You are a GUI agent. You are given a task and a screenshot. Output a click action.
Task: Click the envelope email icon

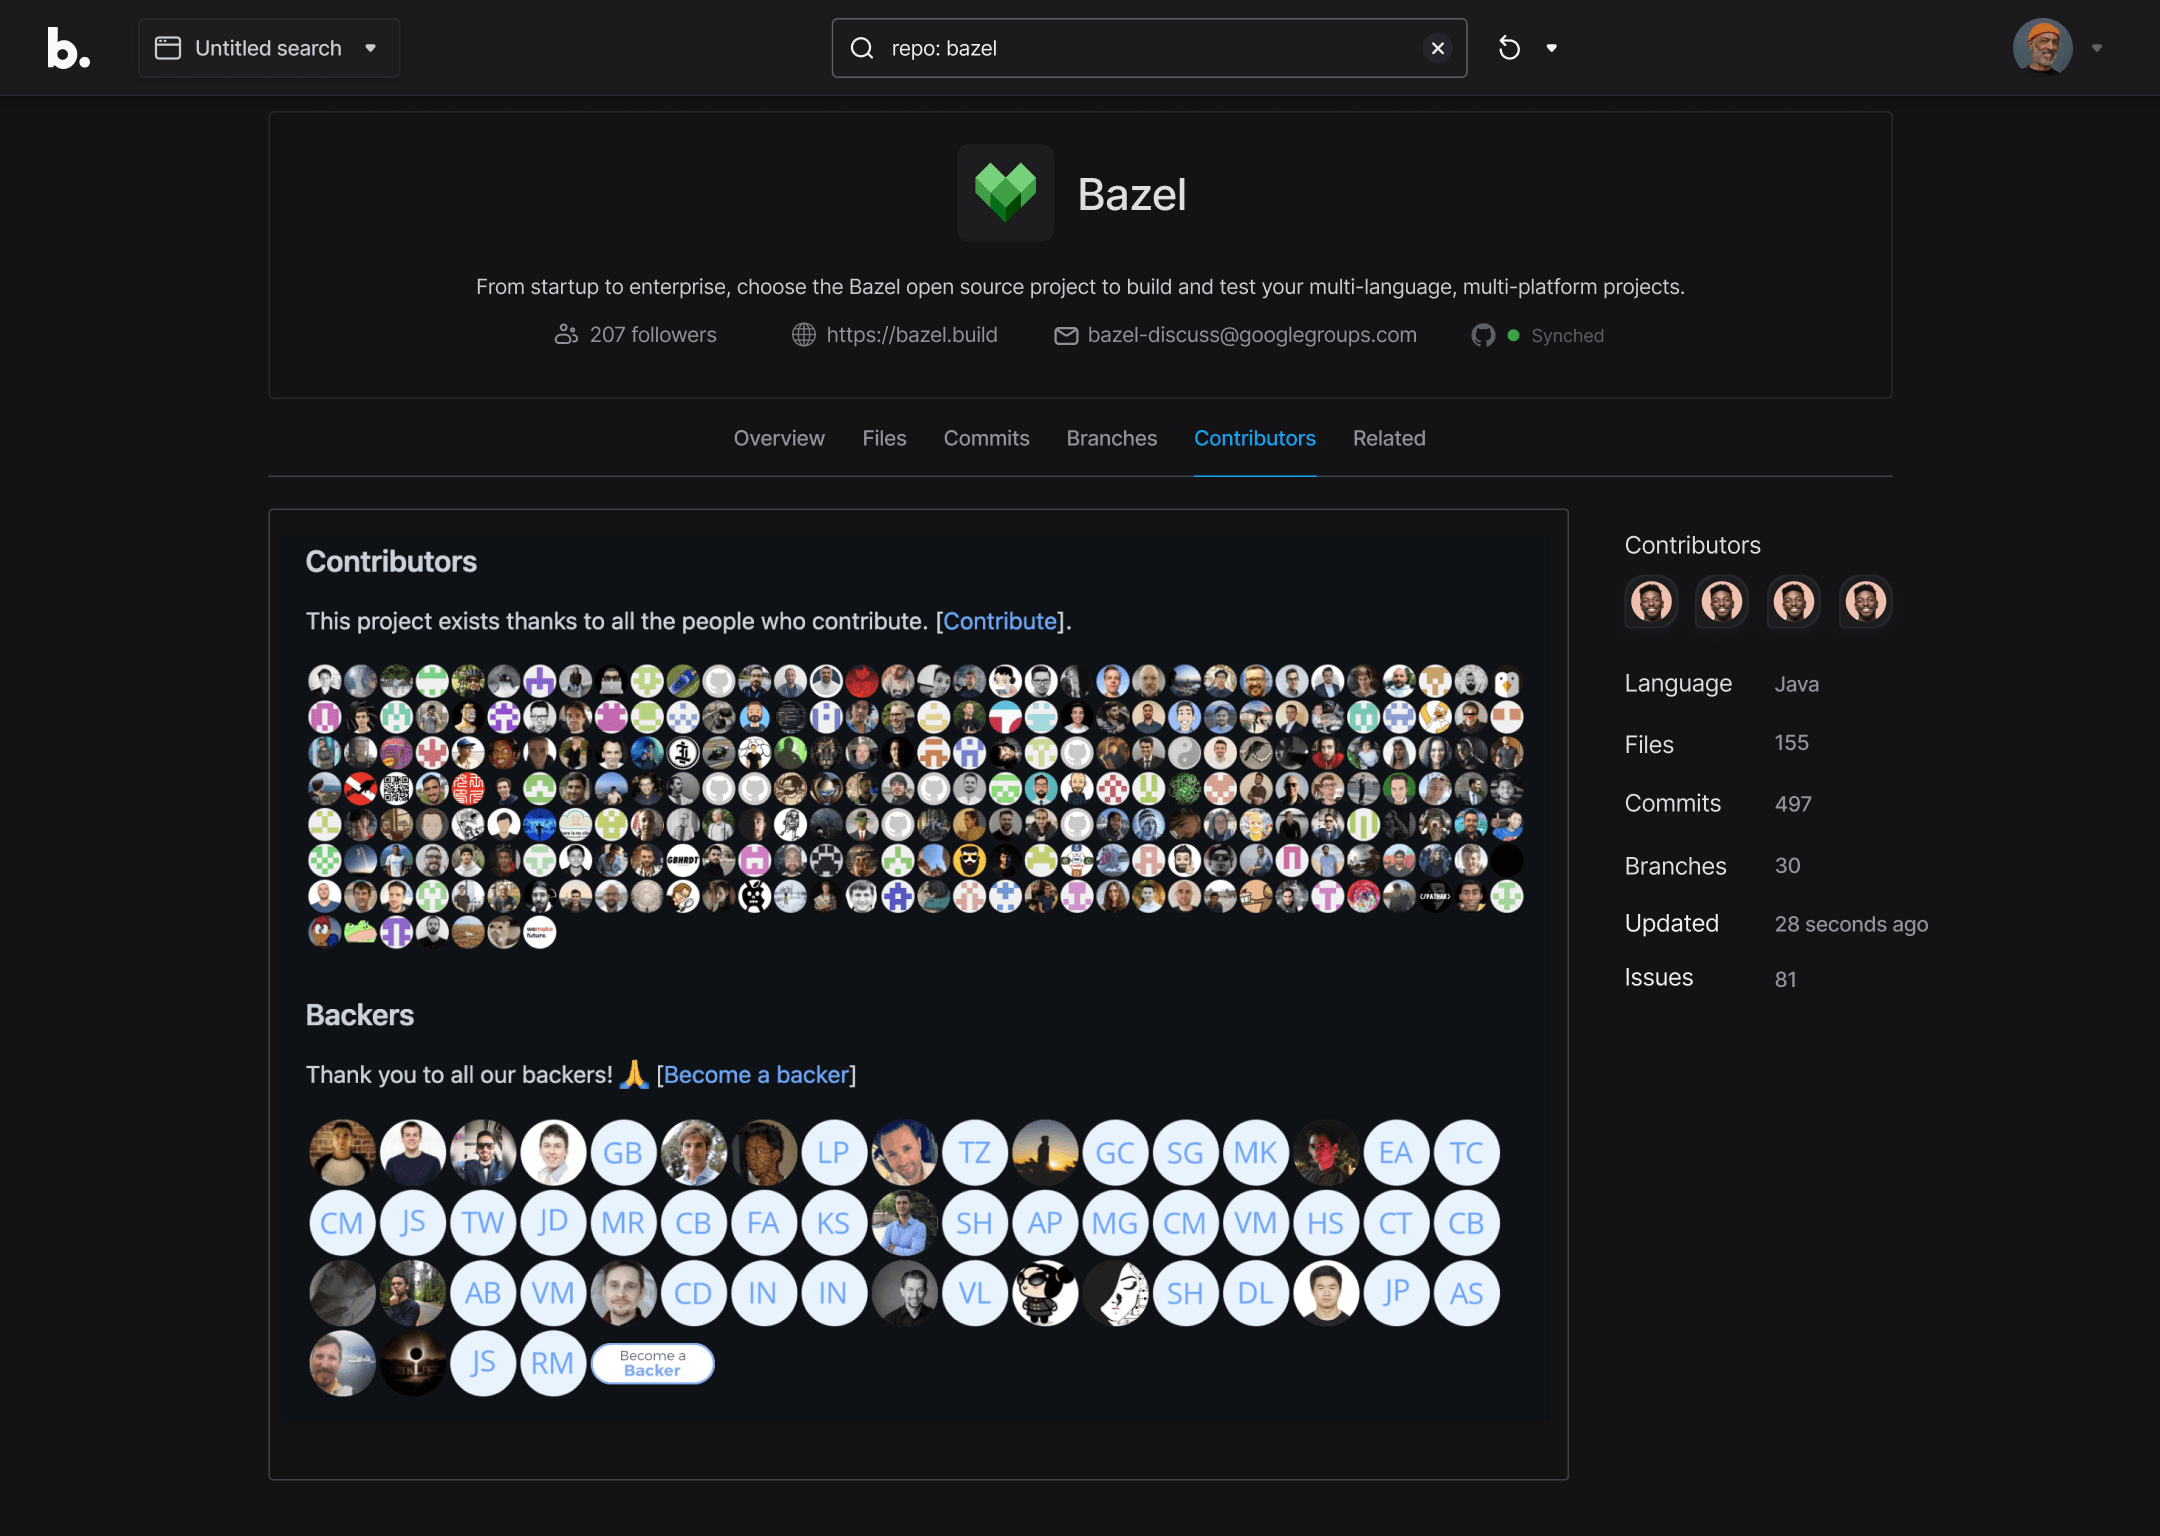[1066, 335]
